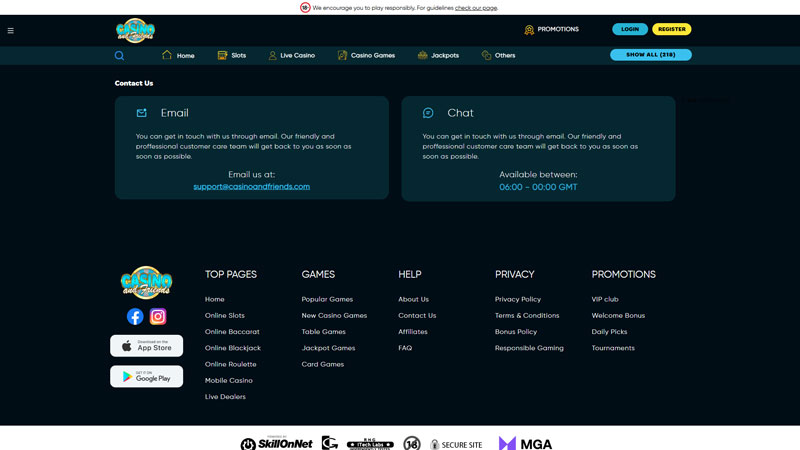The image size is (800, 450).
Task: Open the Responsible Gaming footer link
Action: pos(529,348)
